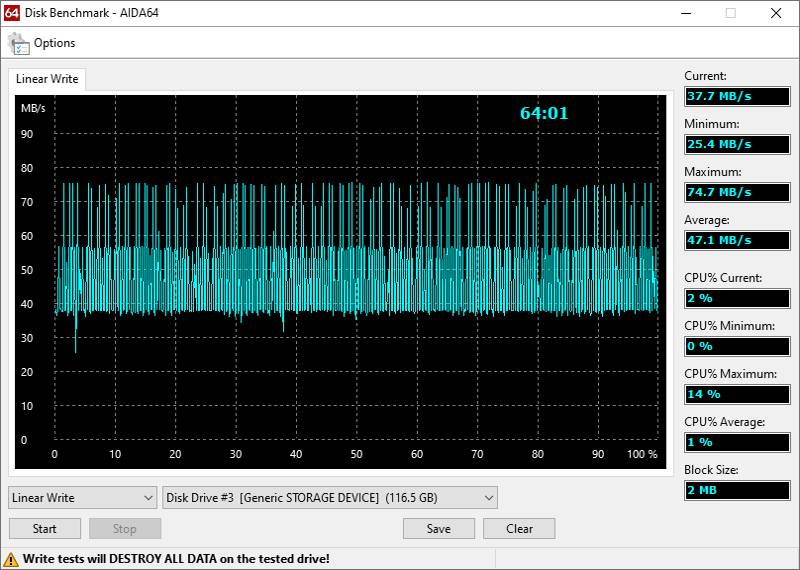Close the Disk Benchmark window
The width and height of the screenshot is (800, 570).
click(776, 13)
